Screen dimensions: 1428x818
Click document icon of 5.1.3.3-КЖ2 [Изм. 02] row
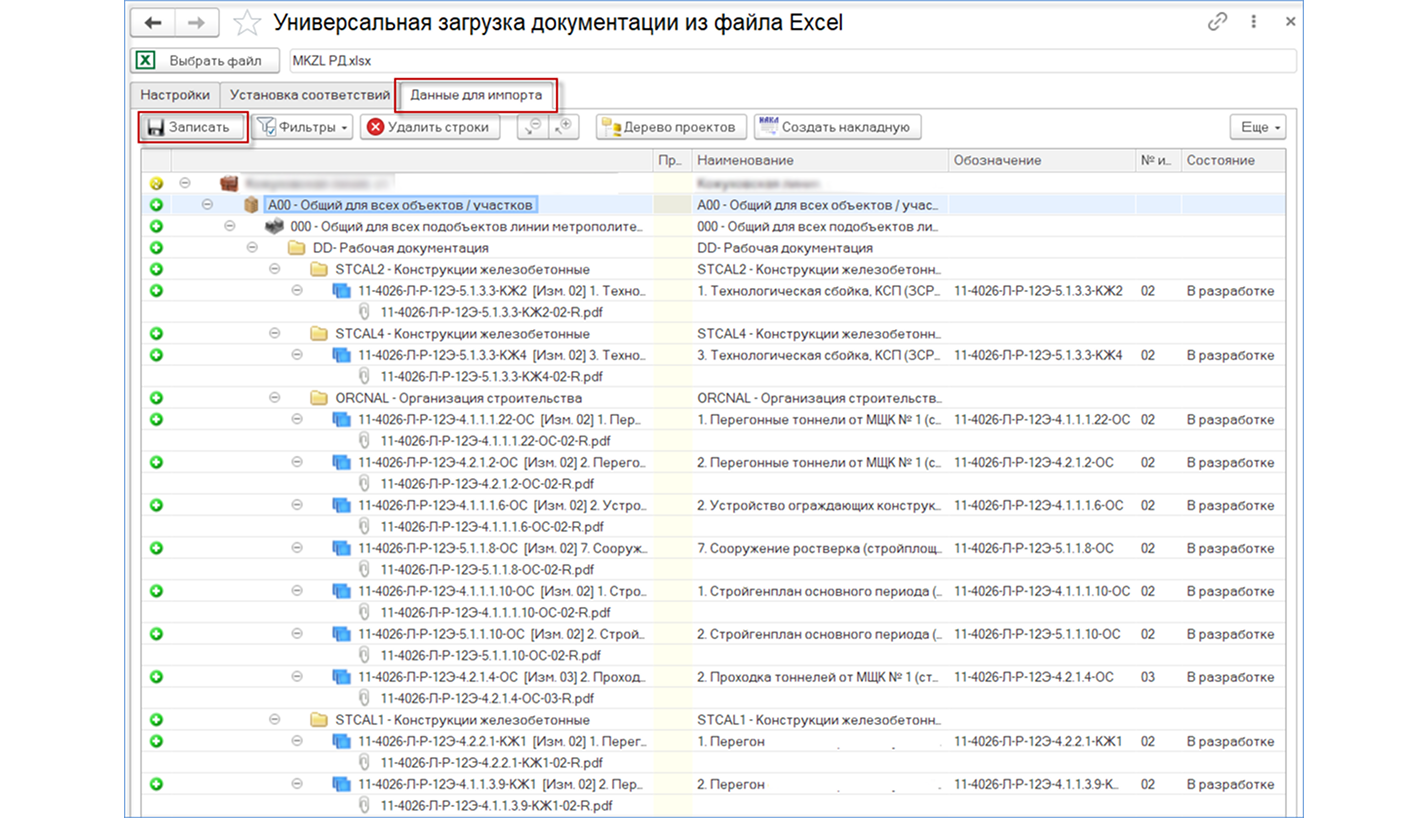click(341, 291)
